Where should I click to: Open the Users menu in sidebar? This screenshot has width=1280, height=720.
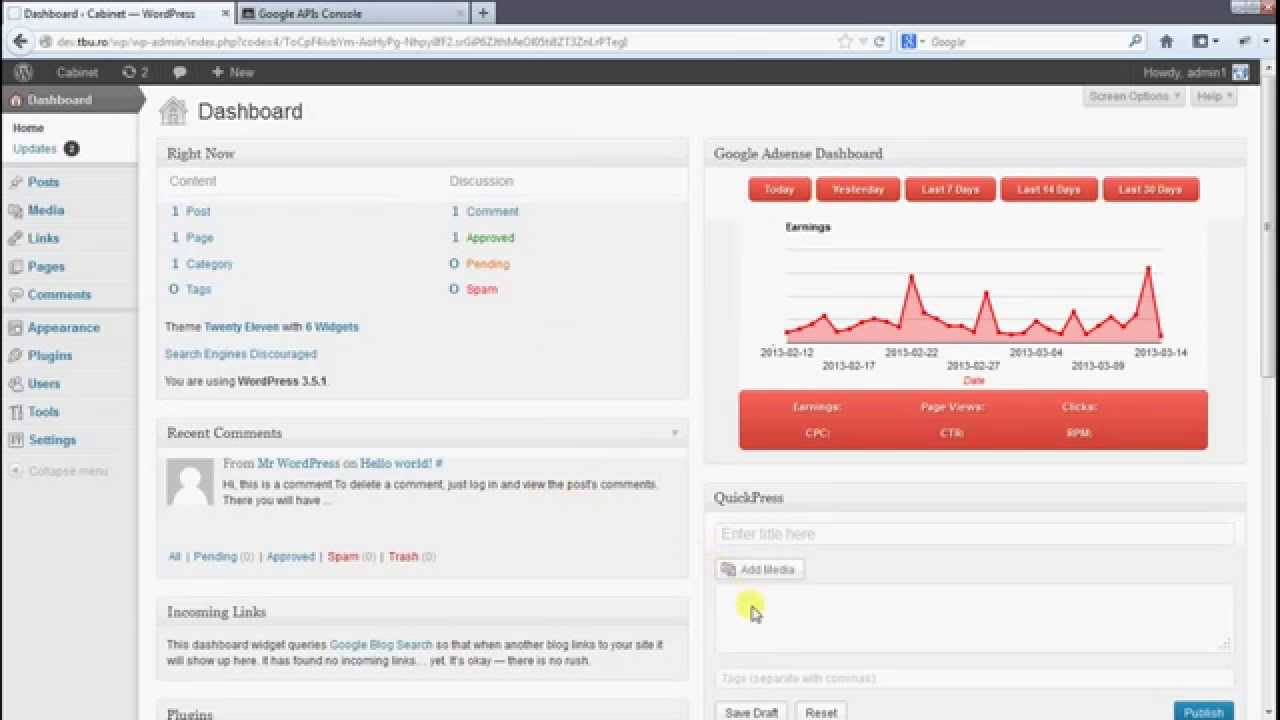click(x=44, y=383)
